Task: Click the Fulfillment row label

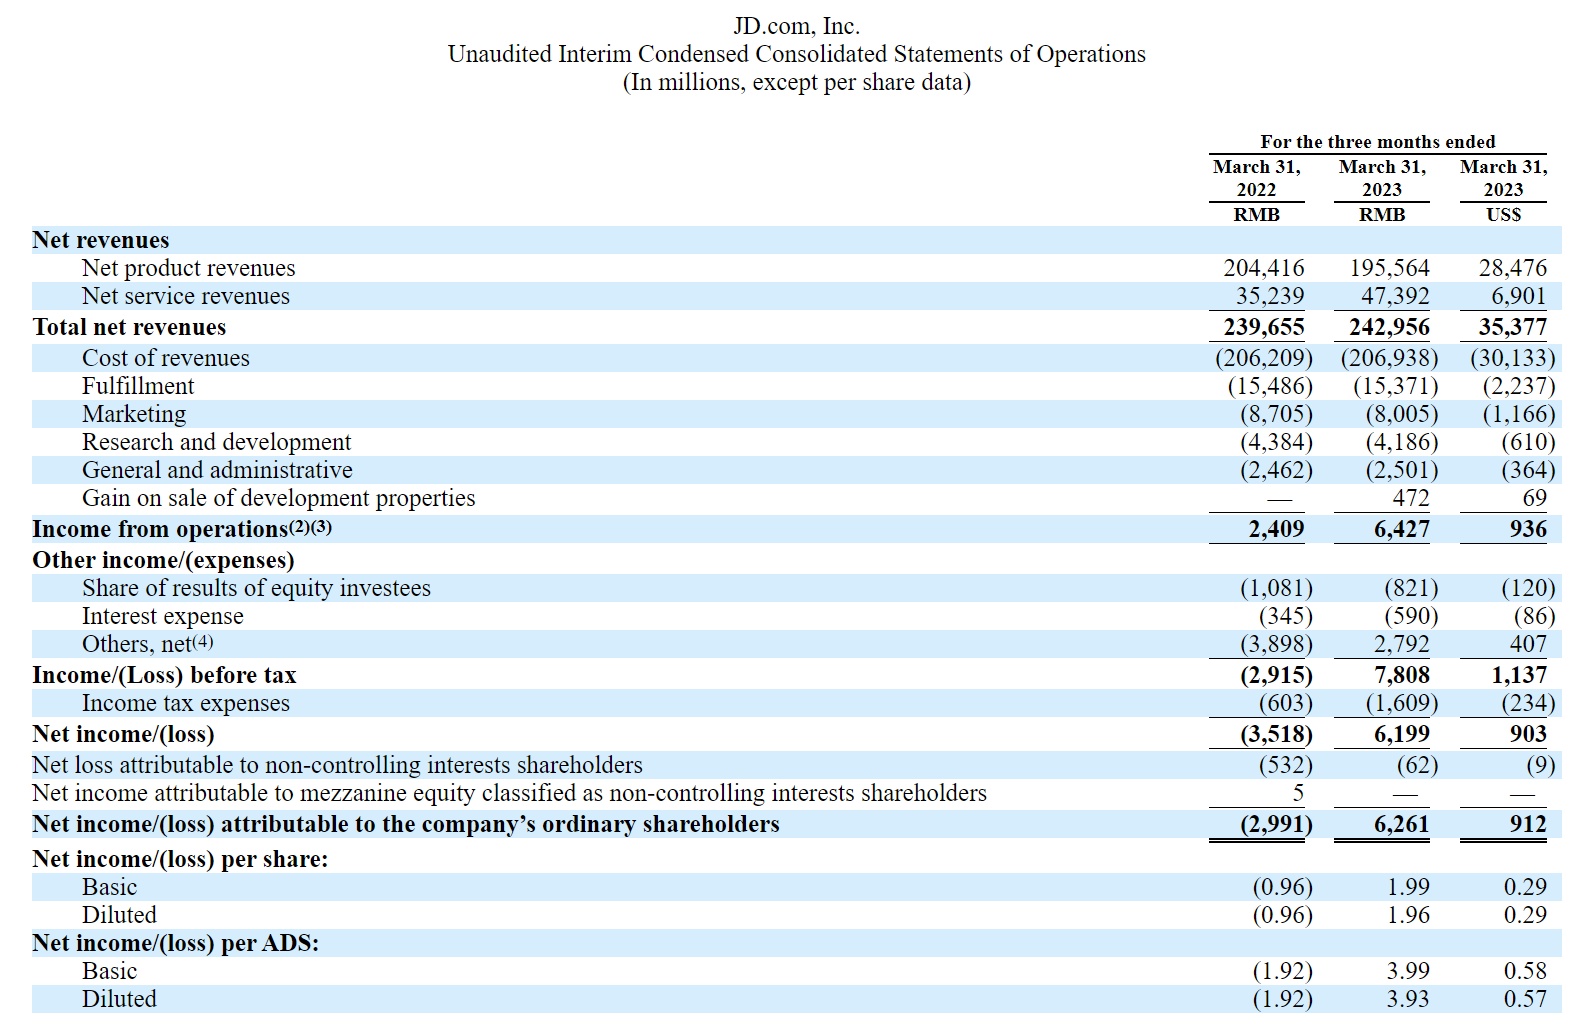Action: (x=138, y=386)
